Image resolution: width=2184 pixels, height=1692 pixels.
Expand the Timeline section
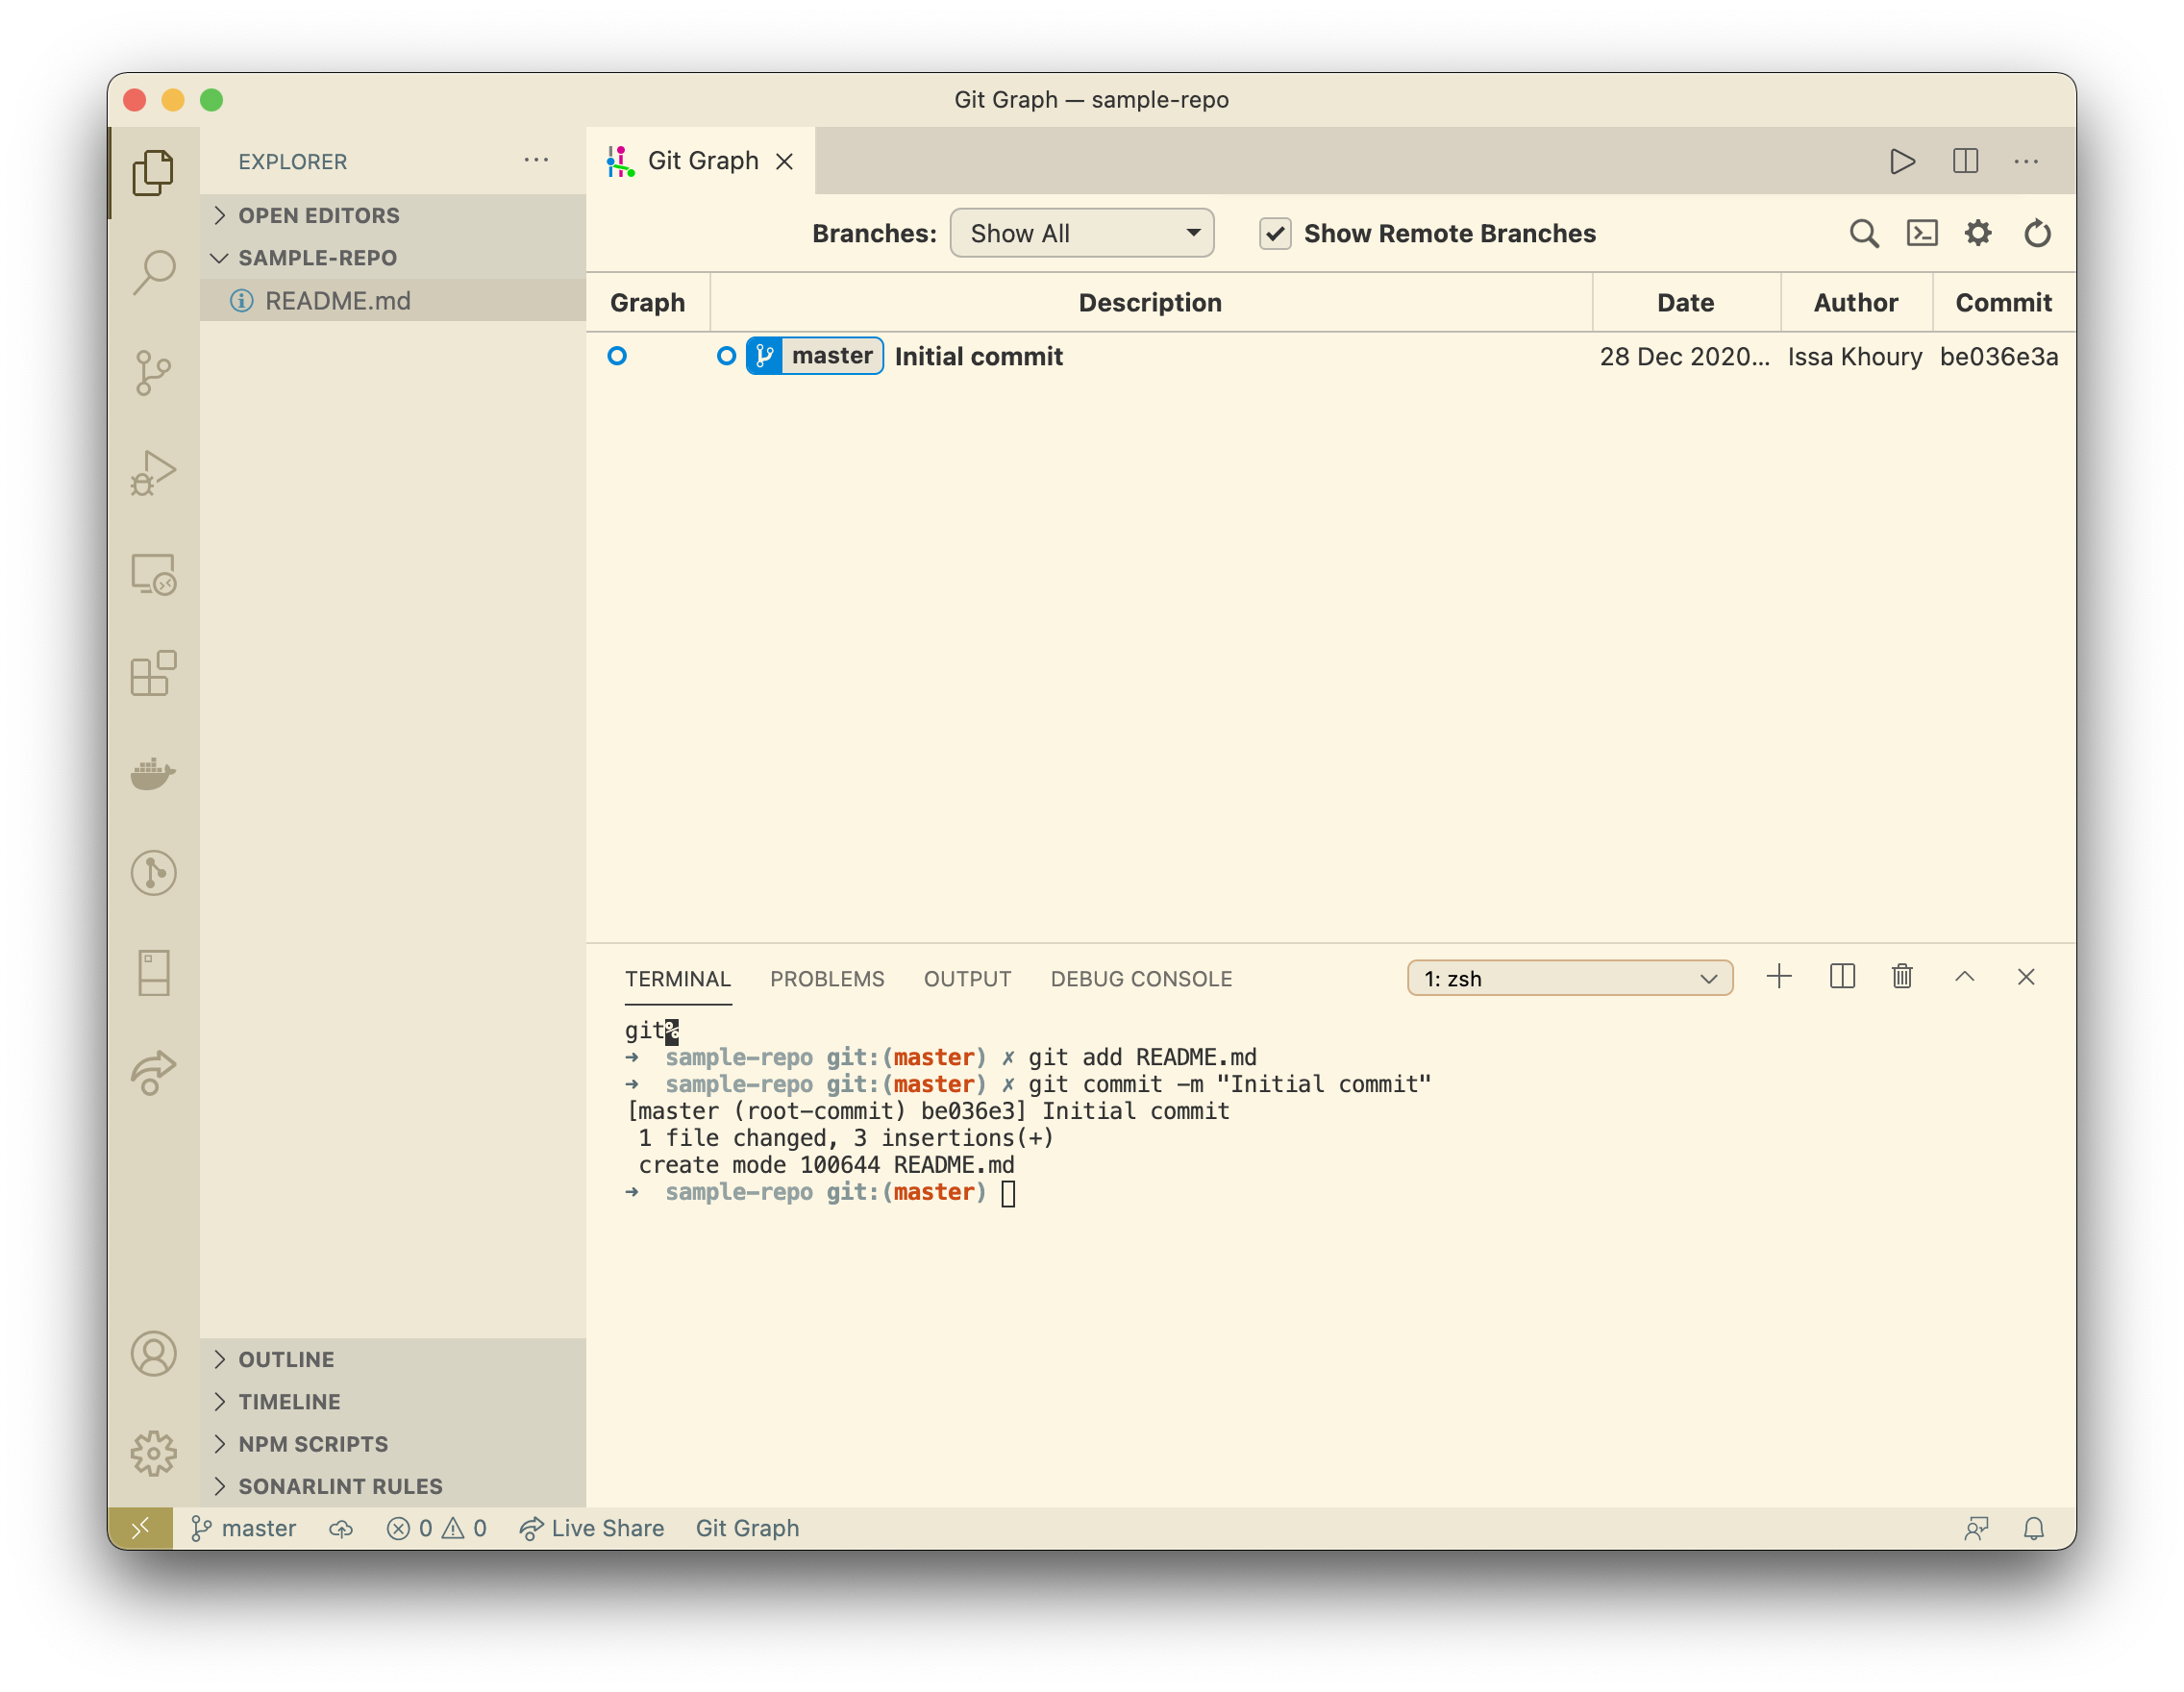[x=393, y=1401]
